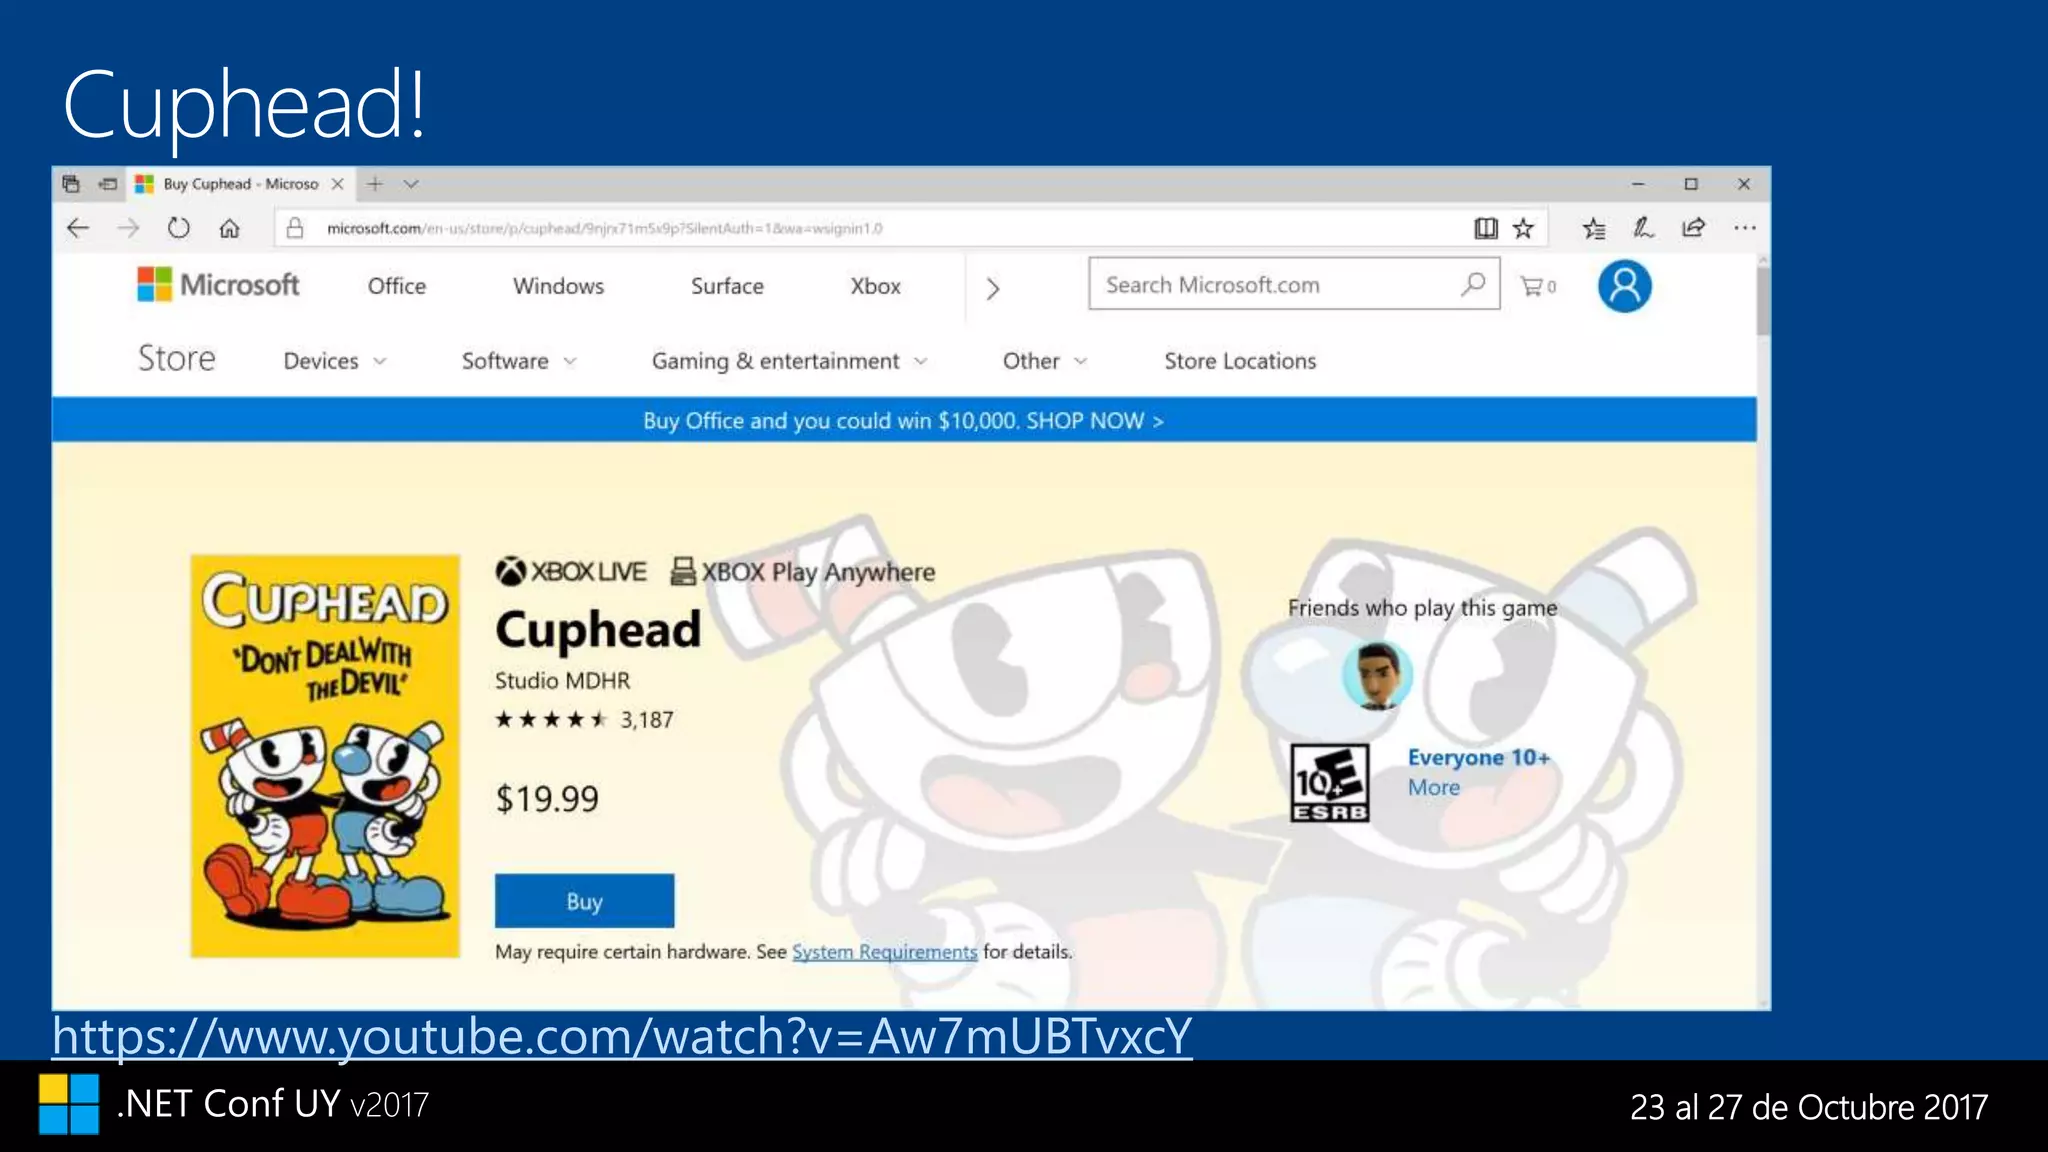This screenshot has height=1152, width=2048.
Task: Open the Windows menu item
Action: 558,286
